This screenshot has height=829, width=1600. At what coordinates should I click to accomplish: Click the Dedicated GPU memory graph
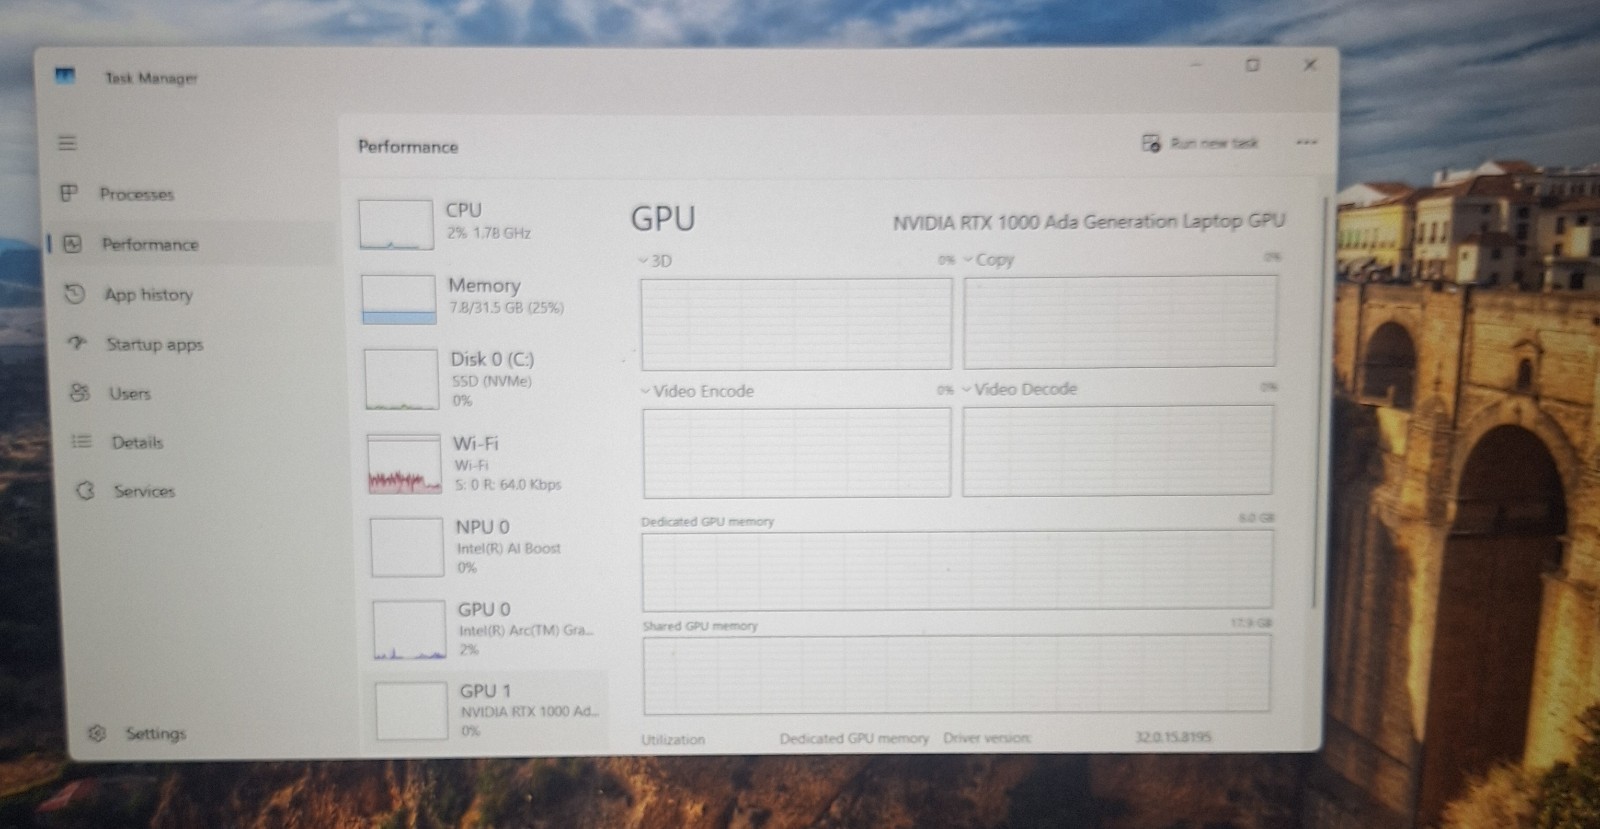[x=957, y=570]
